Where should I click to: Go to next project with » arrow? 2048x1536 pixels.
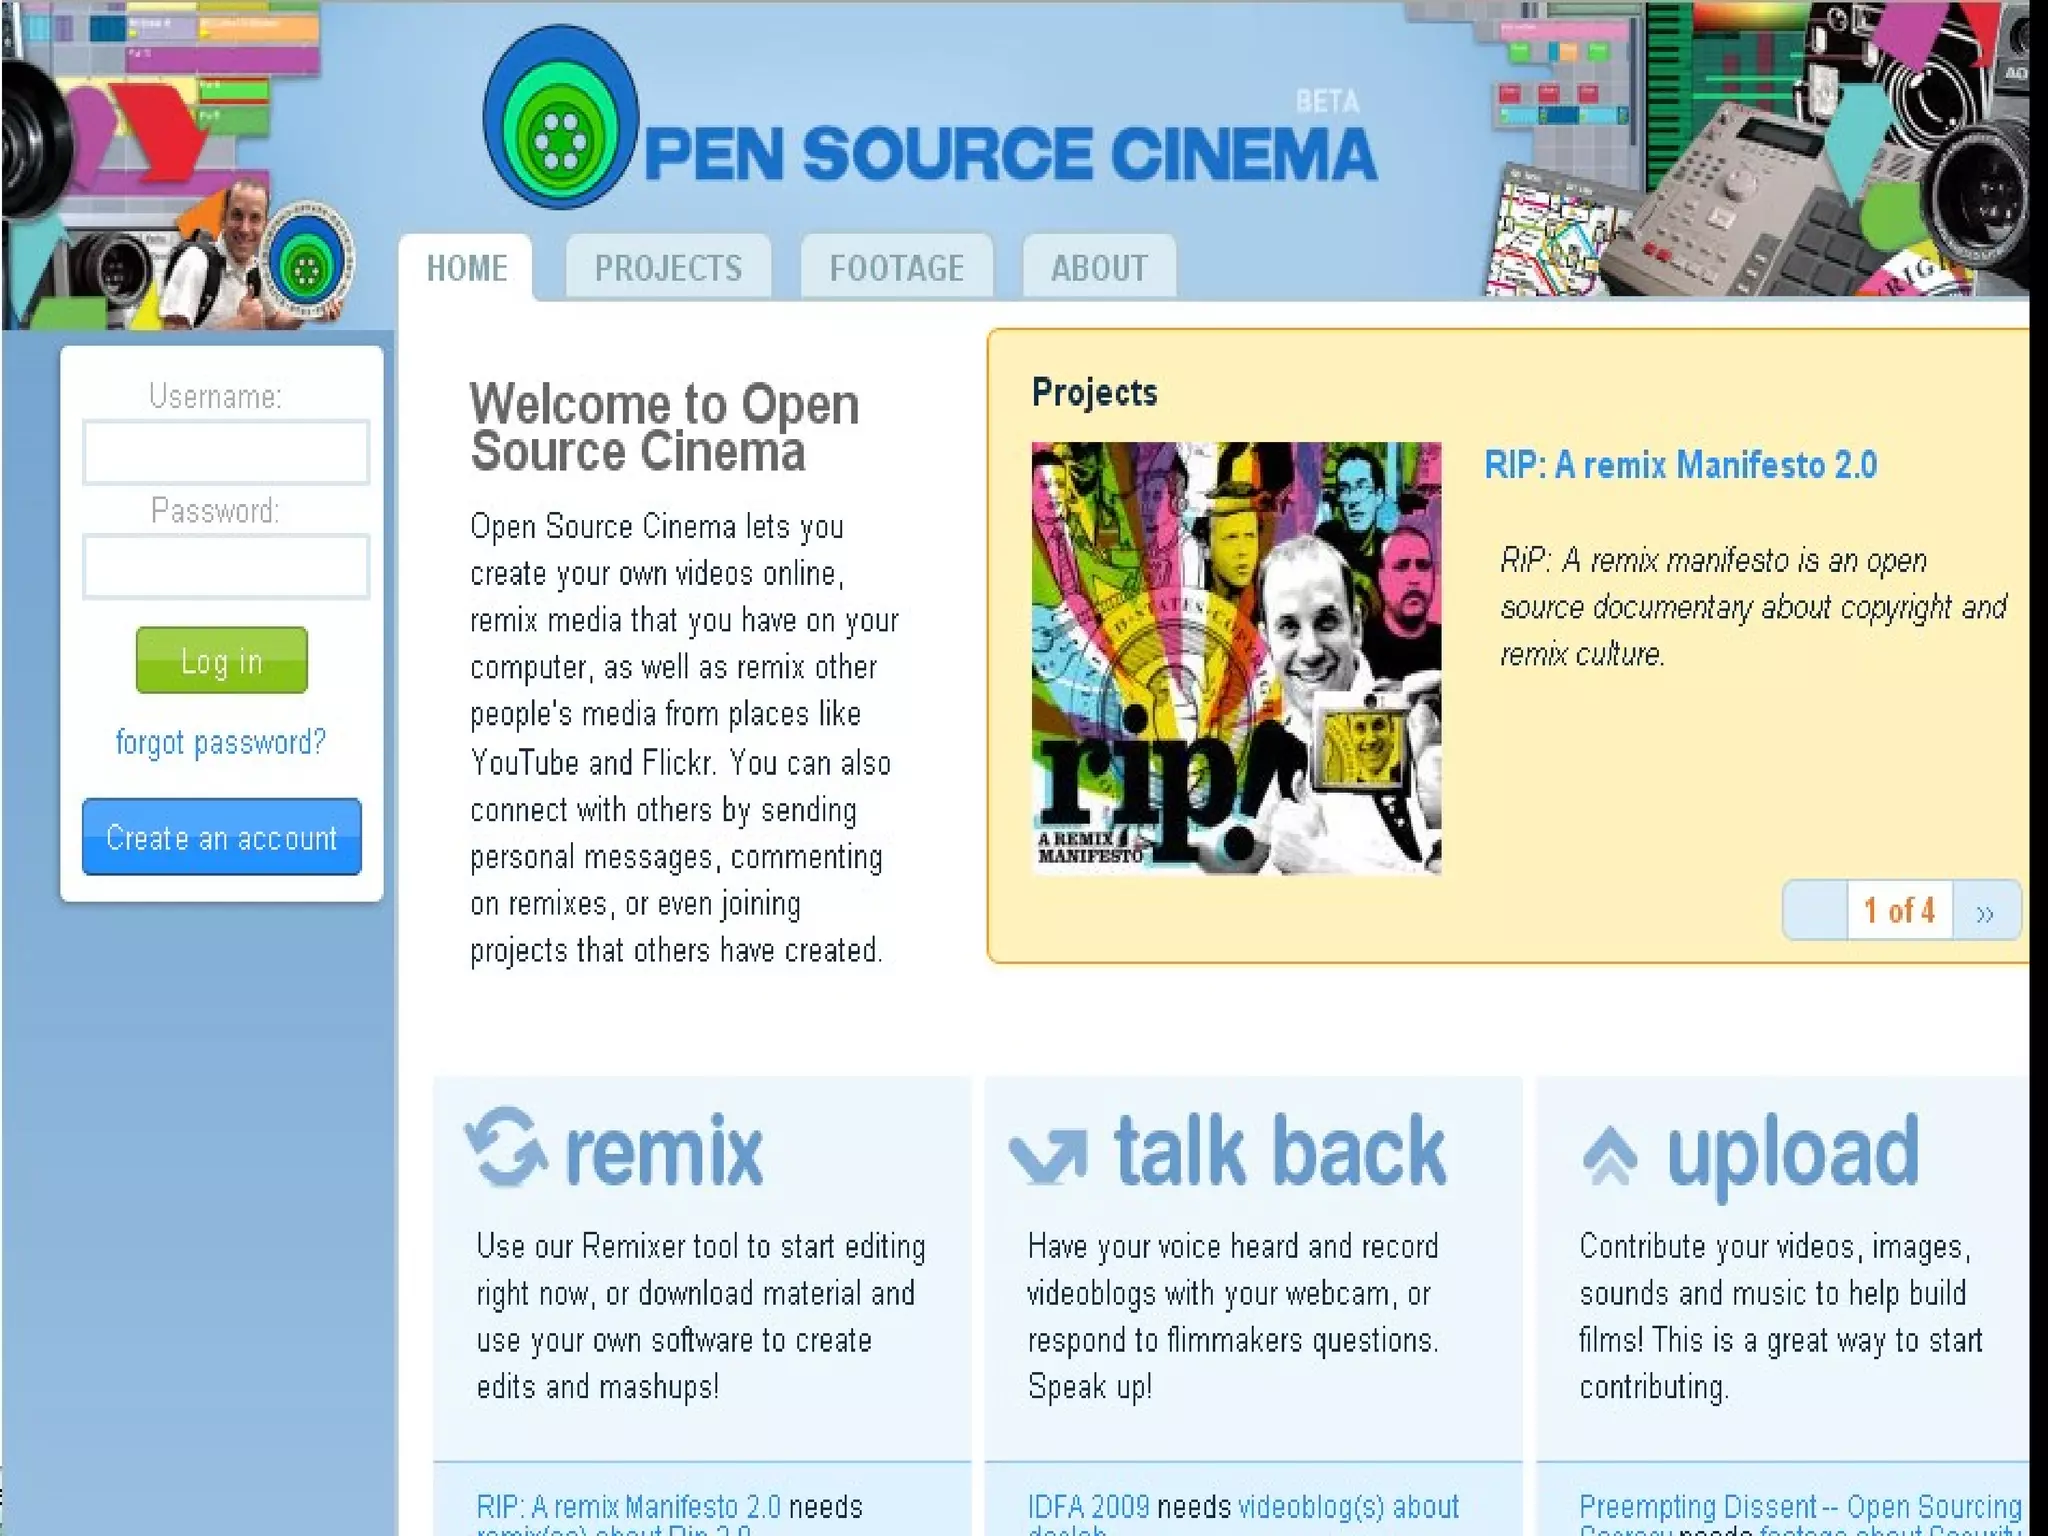coord(1985,911)
